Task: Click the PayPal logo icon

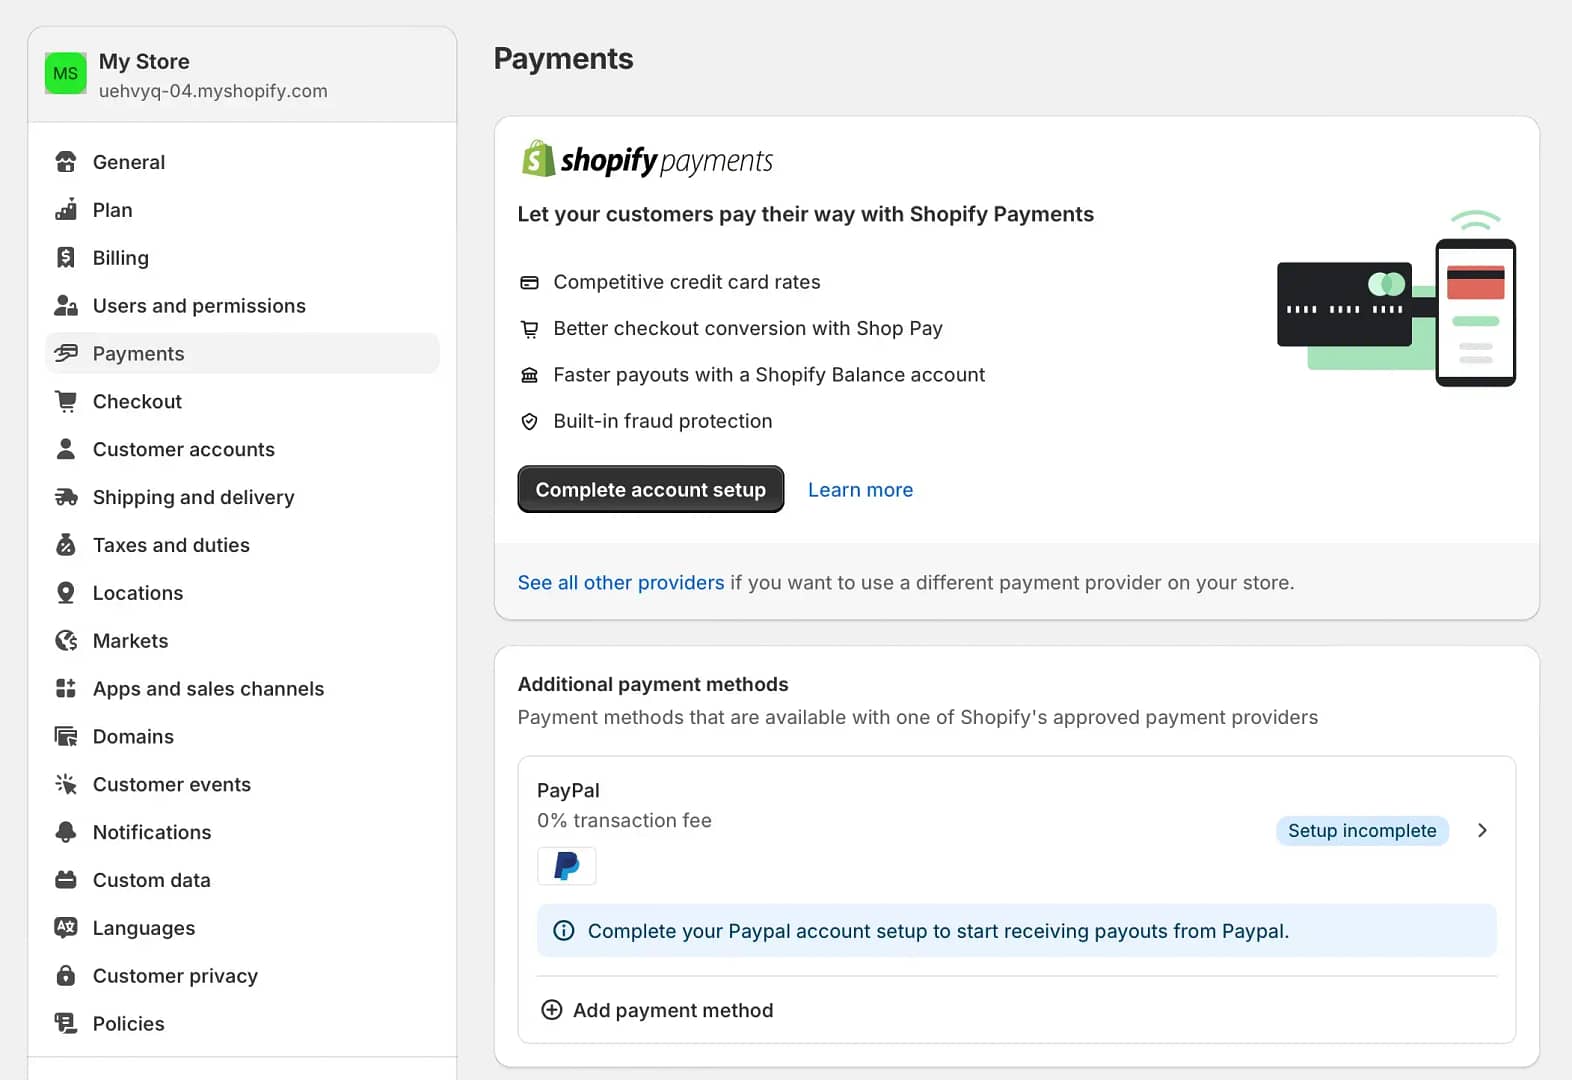Action: point(567,866)
